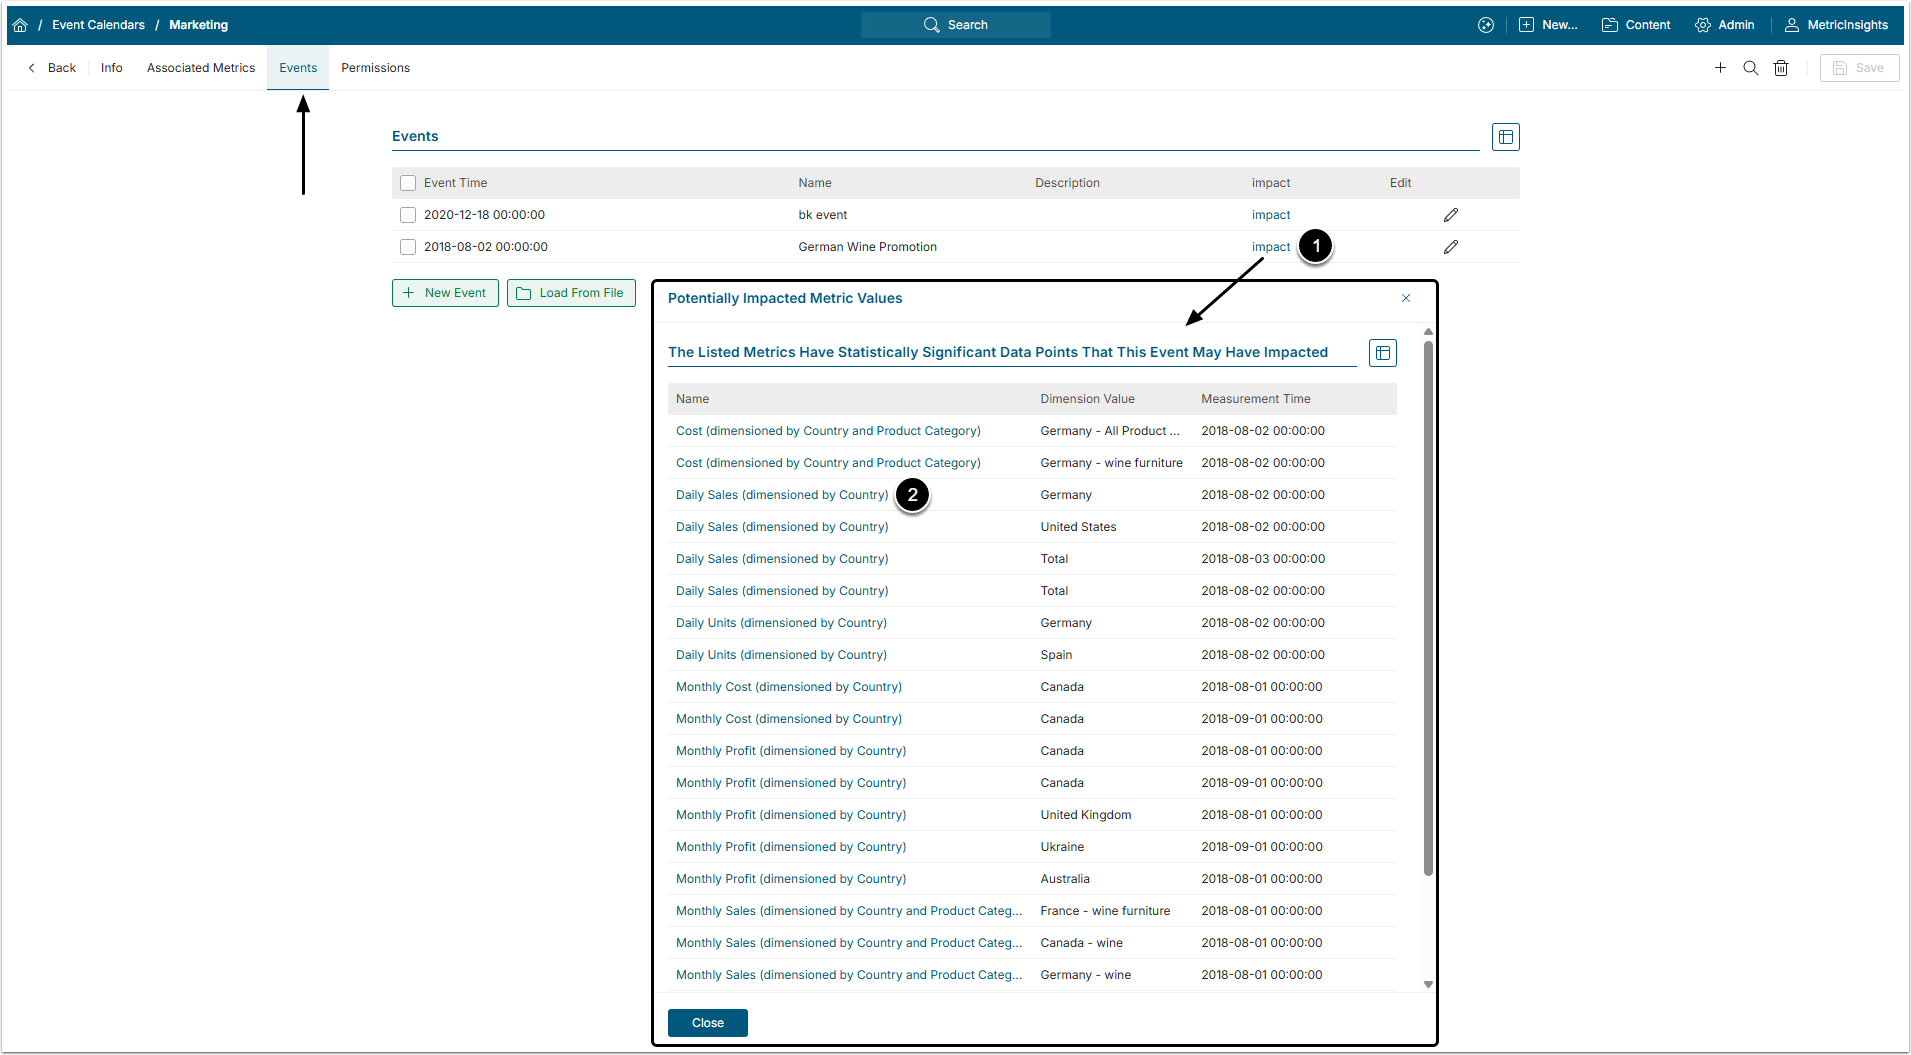
Task: Click the popup scrollbar down arrow
Action: [x=1428, y=984]
